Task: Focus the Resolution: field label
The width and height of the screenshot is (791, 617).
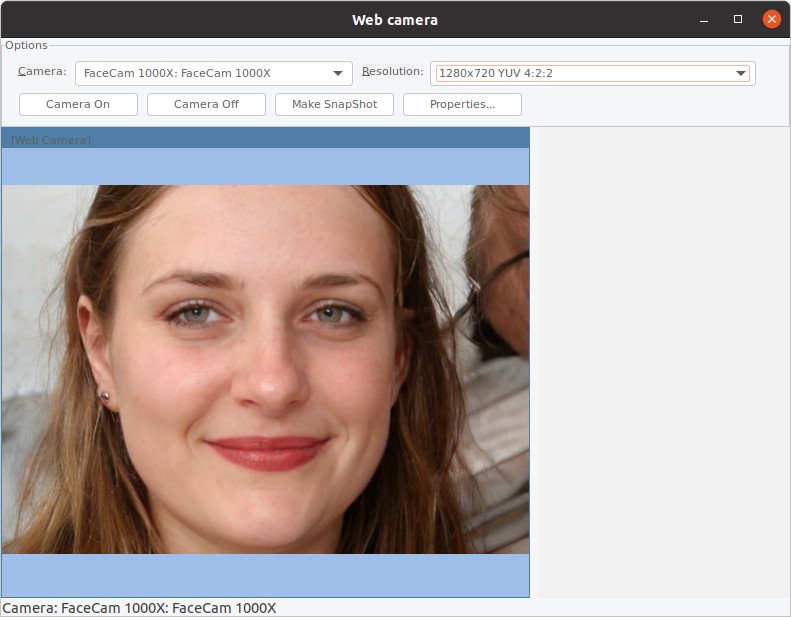Action: (392, 72)
